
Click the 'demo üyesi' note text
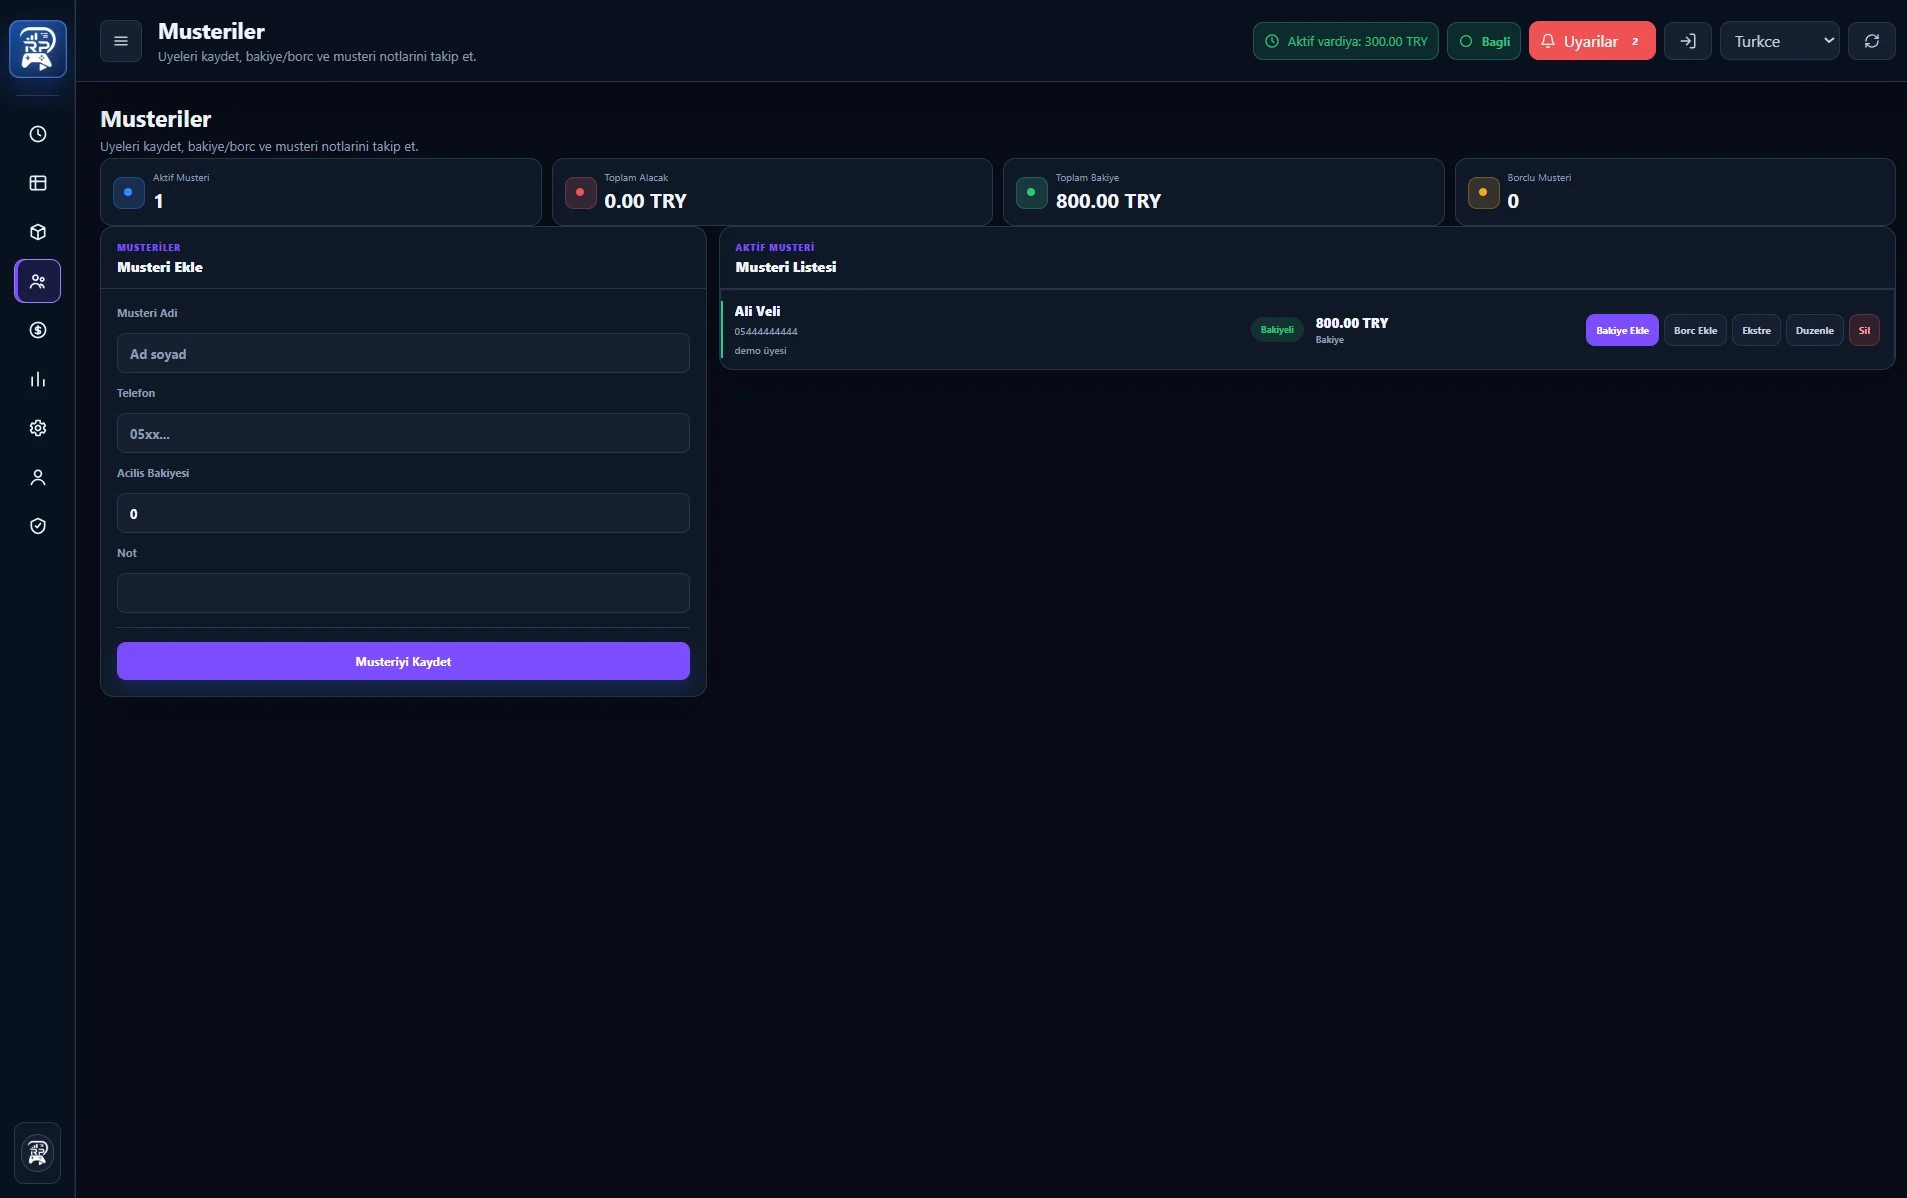760,351
